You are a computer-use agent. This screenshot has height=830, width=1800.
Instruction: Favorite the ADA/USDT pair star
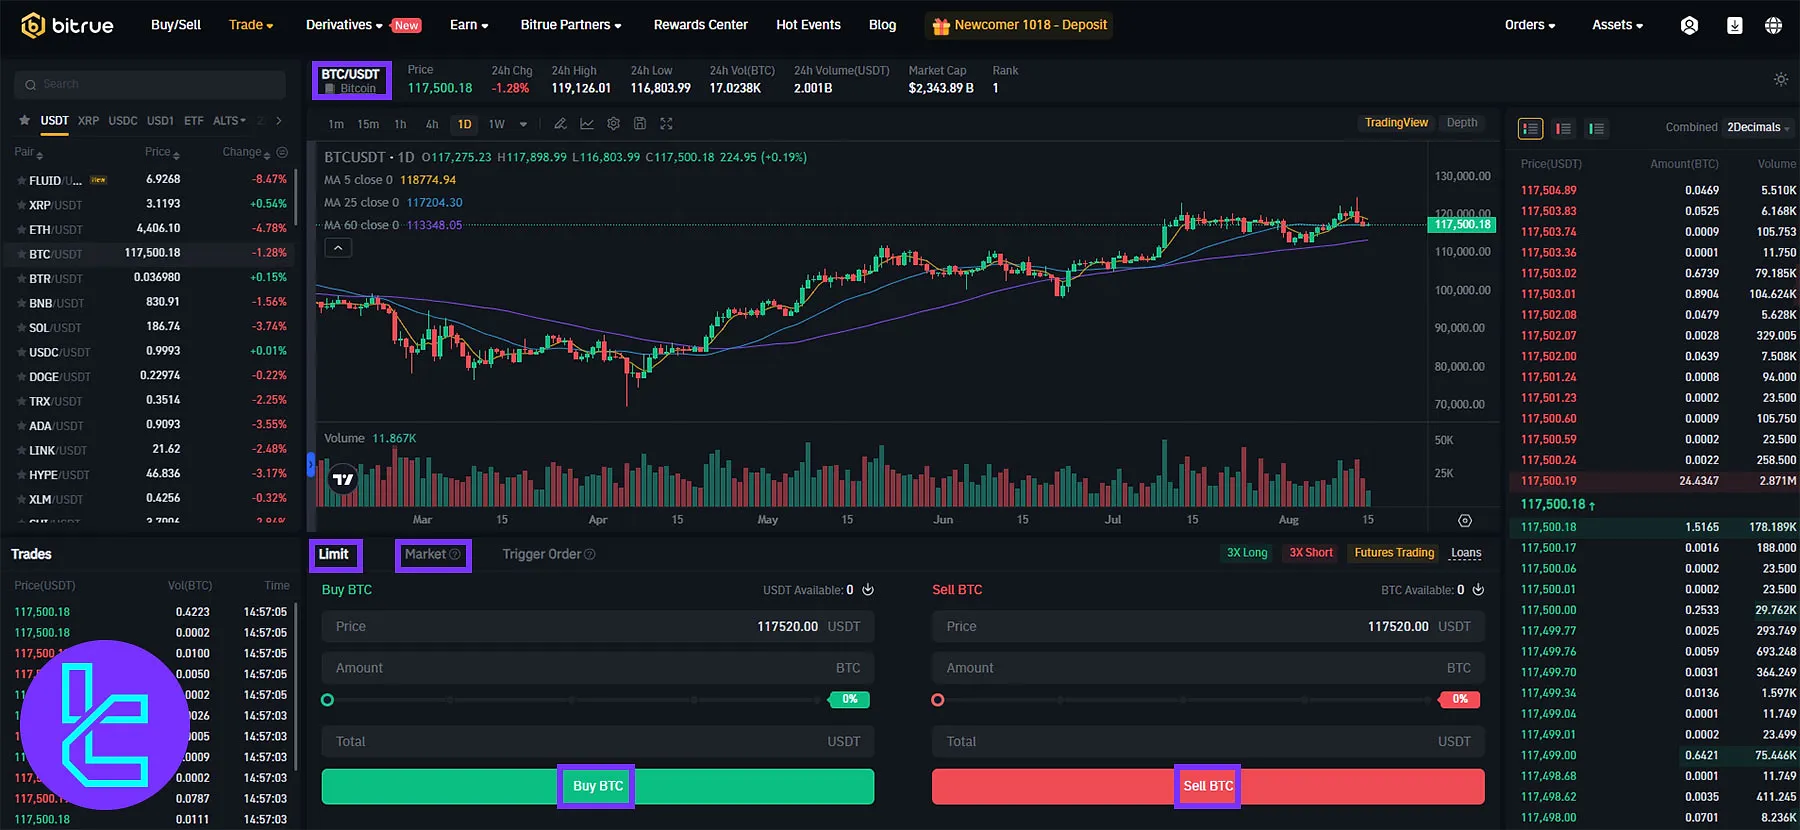pyautogui.click(x=21, y=426)
